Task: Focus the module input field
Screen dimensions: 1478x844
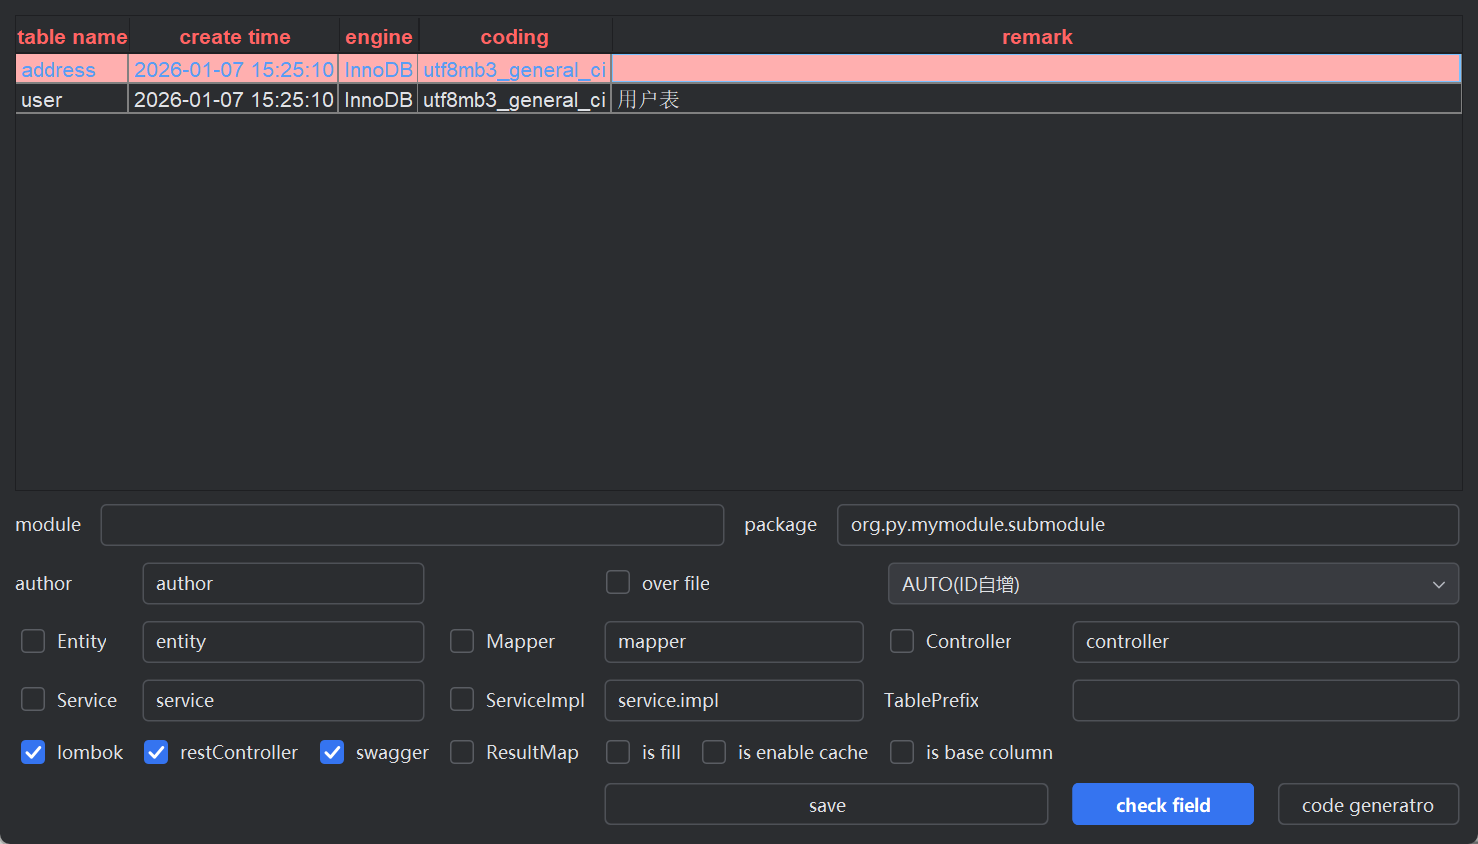Action: coord(412,525)
